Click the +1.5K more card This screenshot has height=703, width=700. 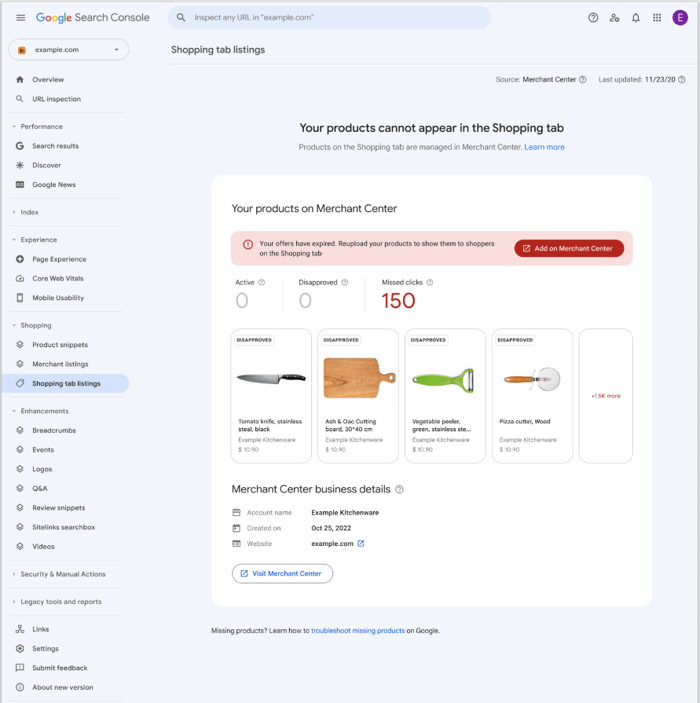tap(605, 396)
